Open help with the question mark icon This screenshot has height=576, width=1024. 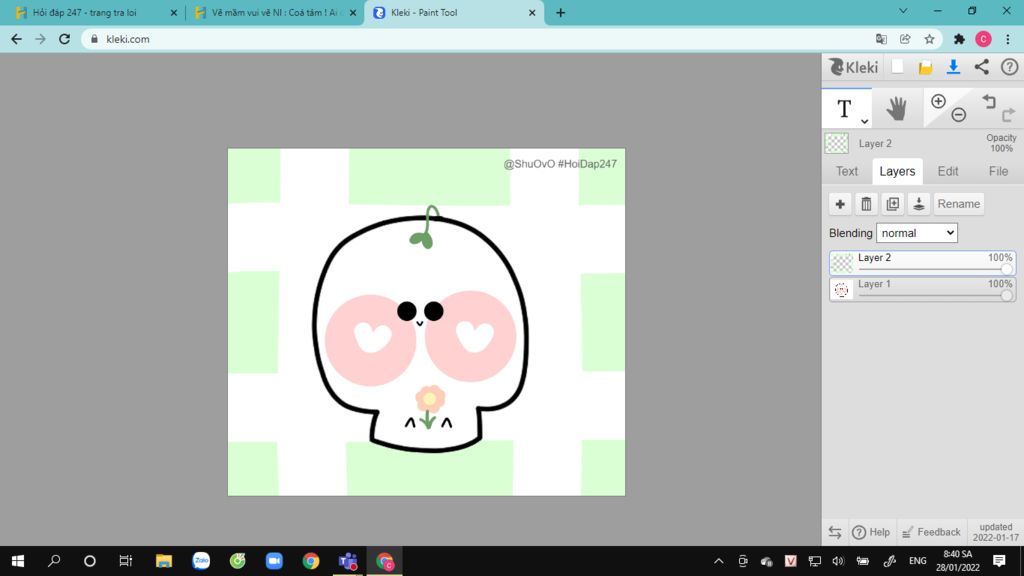(x=1009, y=67)
